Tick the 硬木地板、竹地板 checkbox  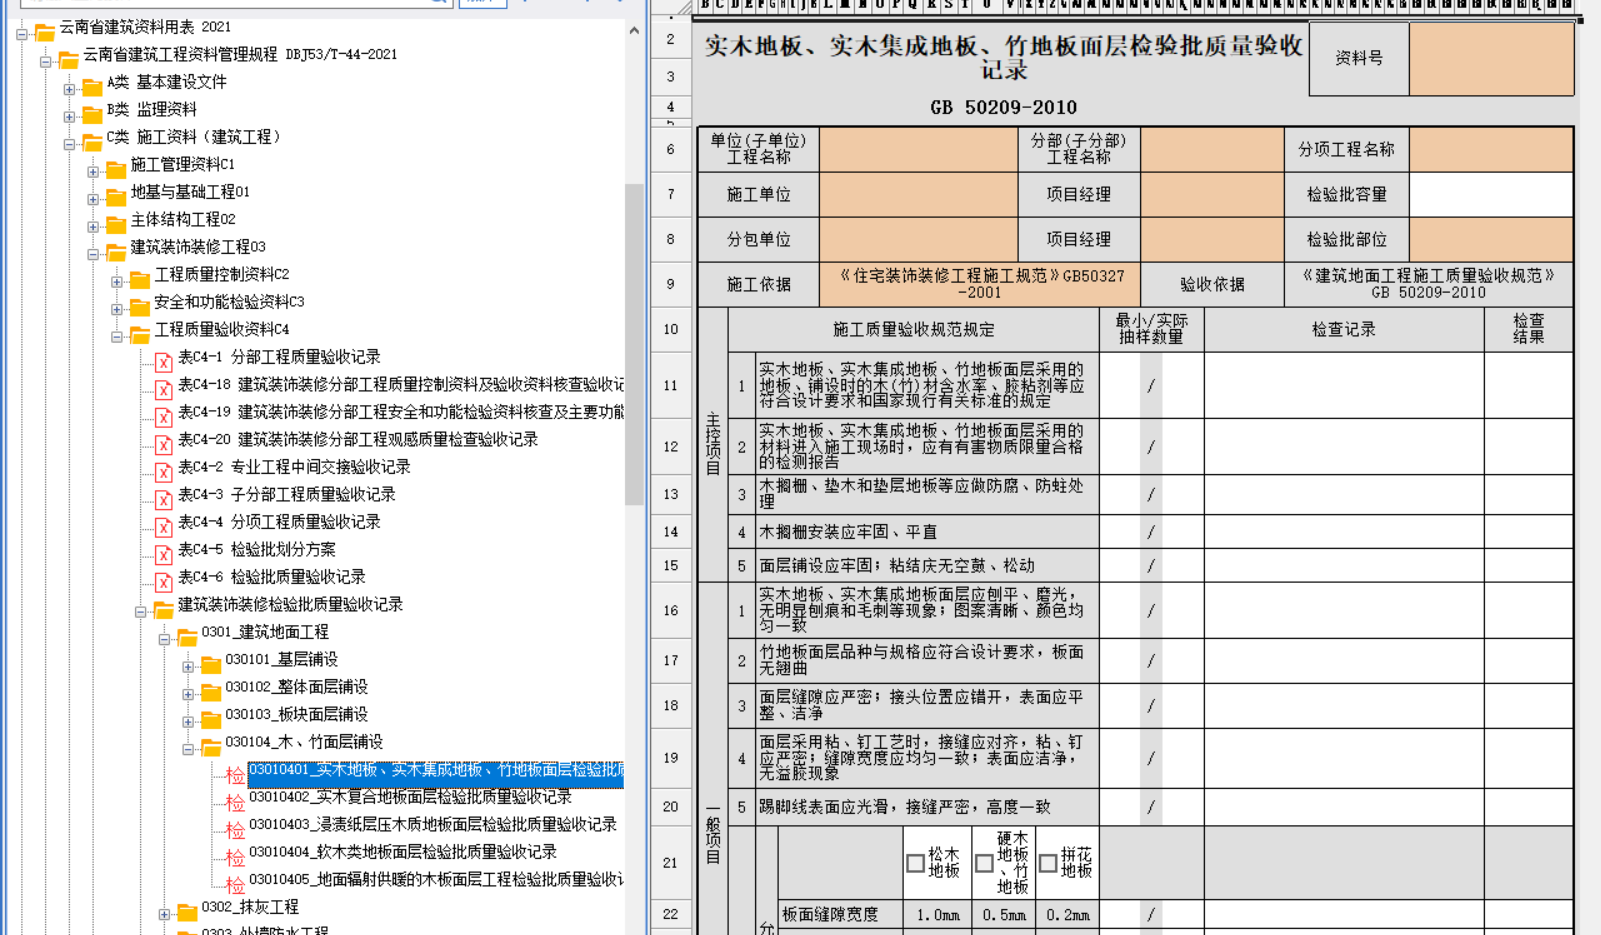tap(984, 863)
